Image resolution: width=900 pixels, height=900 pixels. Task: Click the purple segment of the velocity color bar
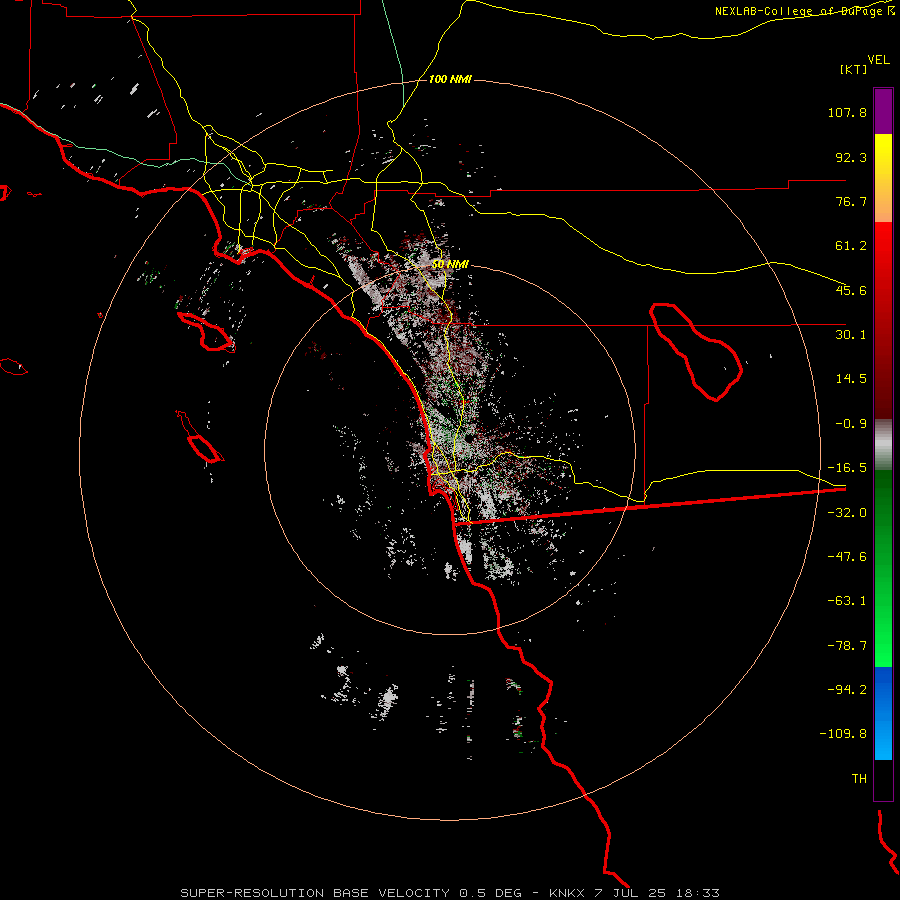(883, 111)
